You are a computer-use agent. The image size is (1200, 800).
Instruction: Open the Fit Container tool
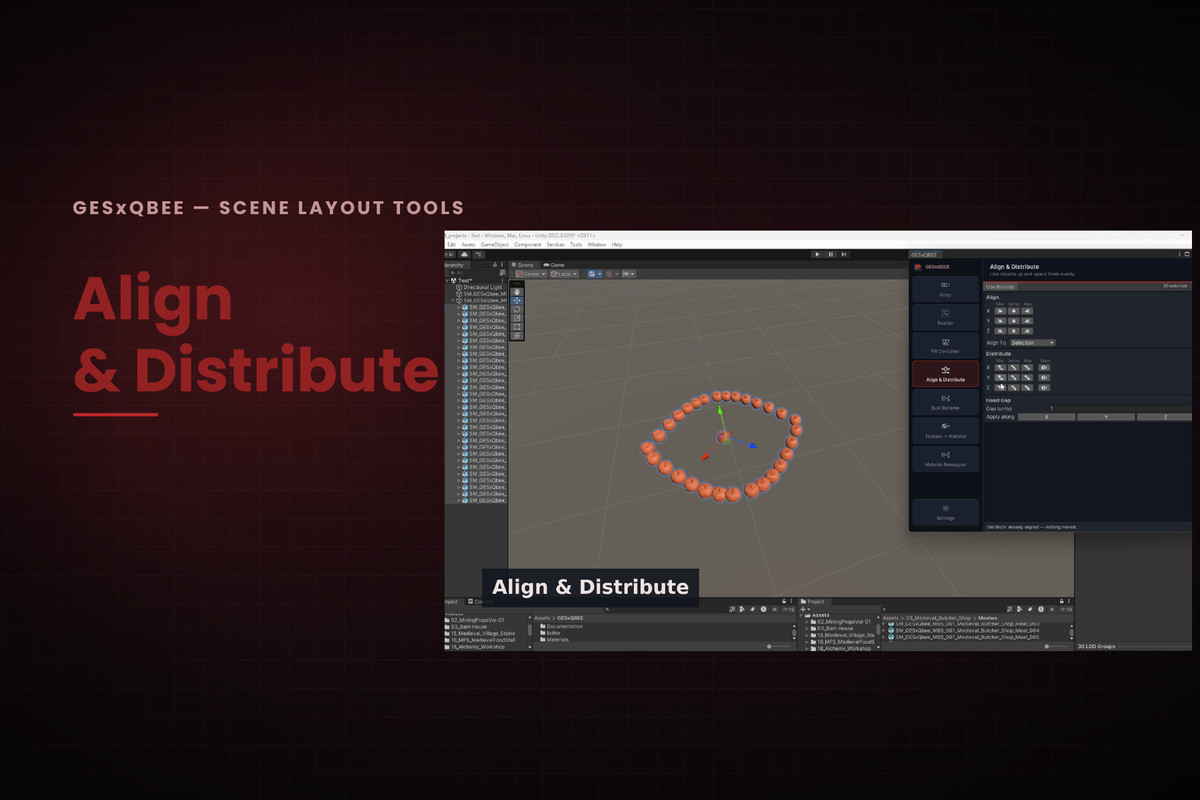945,346
